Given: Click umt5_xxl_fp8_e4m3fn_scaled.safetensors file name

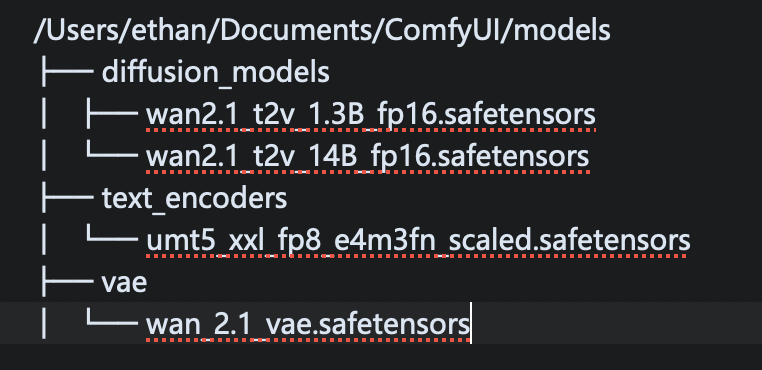Looking at the screenshot, I should tap(418, 240).
